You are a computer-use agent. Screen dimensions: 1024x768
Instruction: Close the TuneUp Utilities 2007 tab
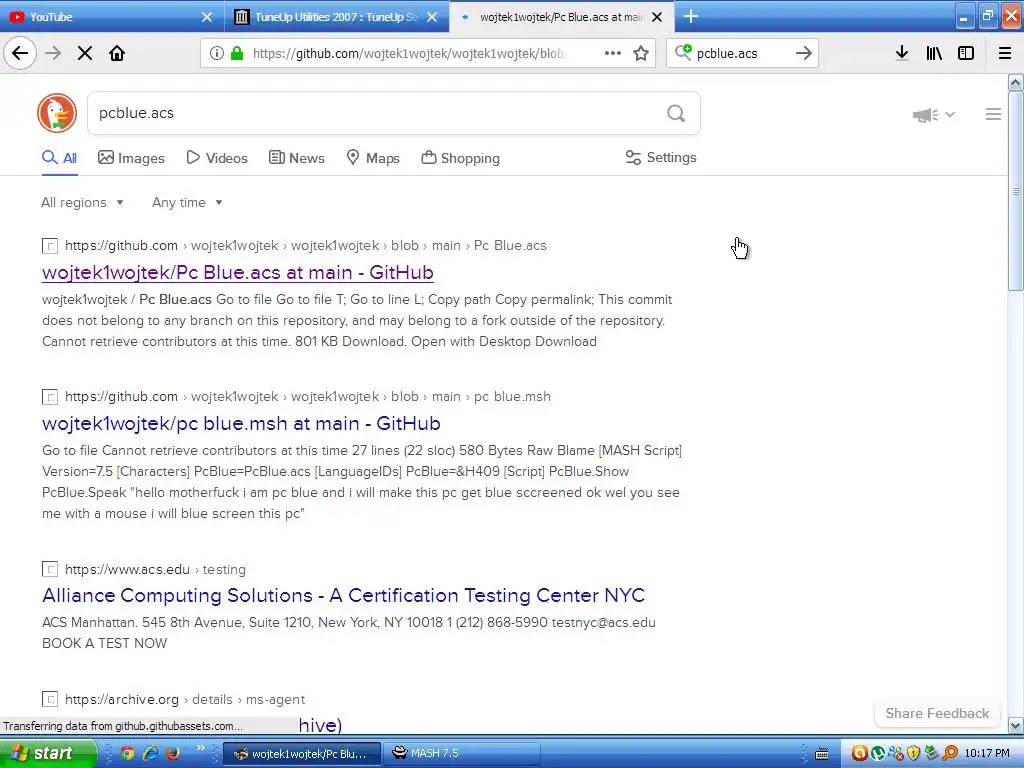[x=432, y=17]
